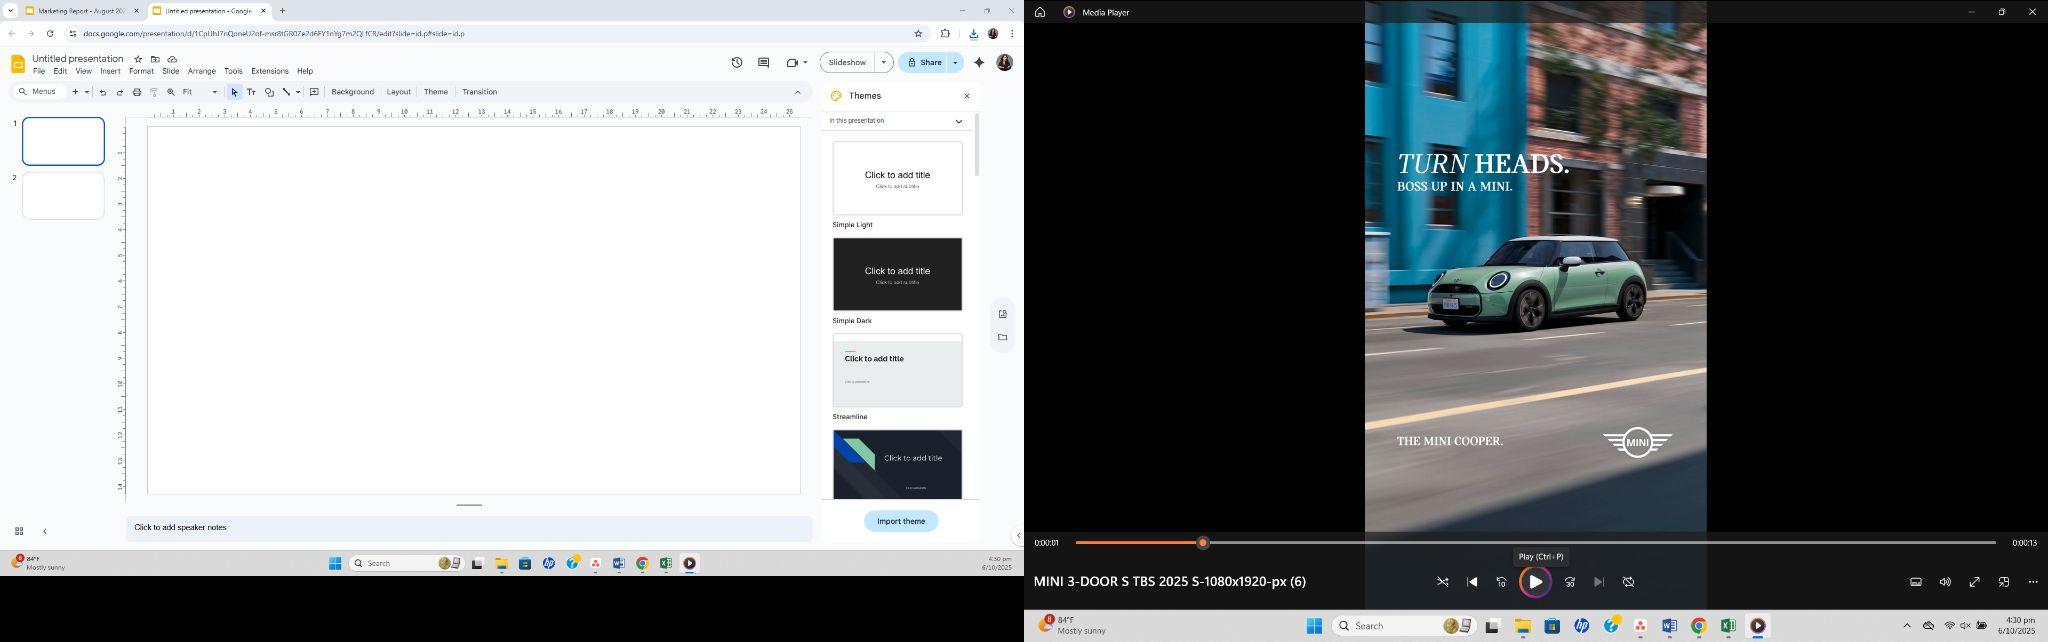Click the Import theme button
2048x642 pixels.
click(x=901, y=521)
